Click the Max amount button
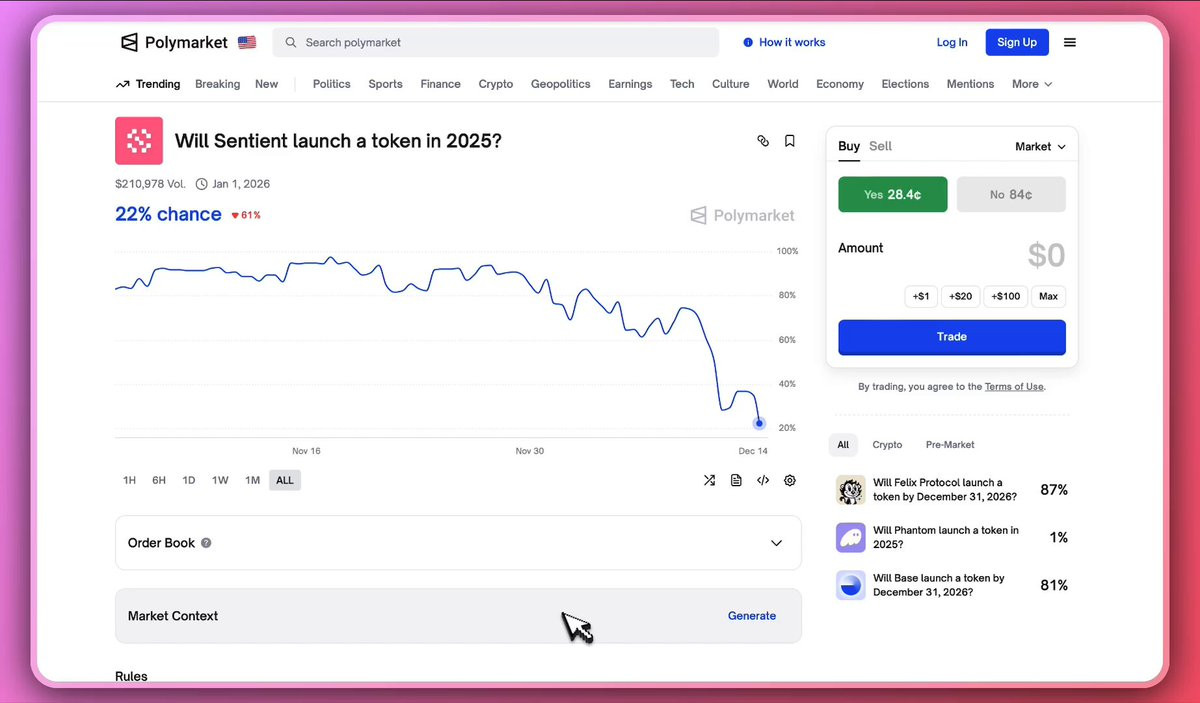 tap(1048, 296)
